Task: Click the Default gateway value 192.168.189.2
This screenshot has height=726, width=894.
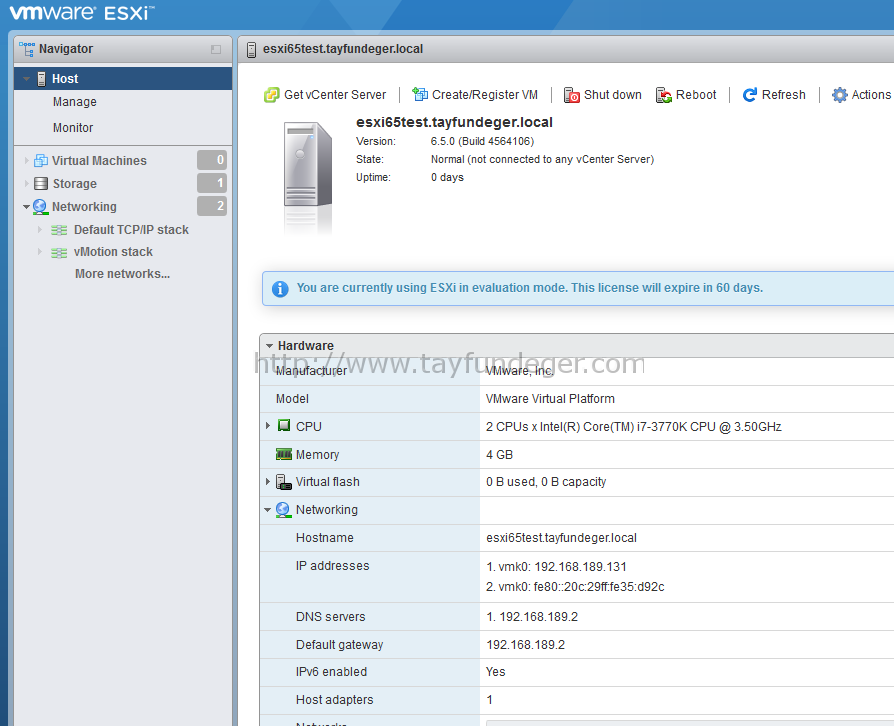Action: click(526, 644)
